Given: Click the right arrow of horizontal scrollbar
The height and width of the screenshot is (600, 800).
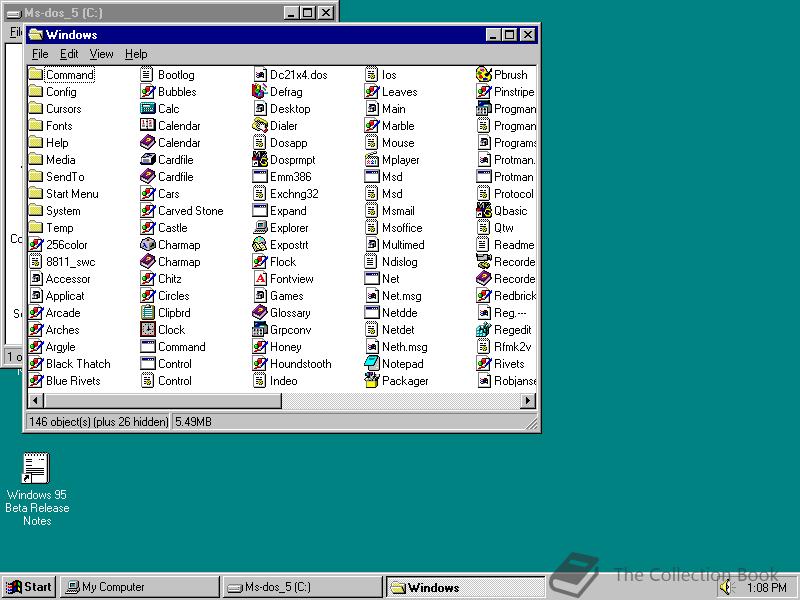Looking at the screenshot, I should pos(528,401).
